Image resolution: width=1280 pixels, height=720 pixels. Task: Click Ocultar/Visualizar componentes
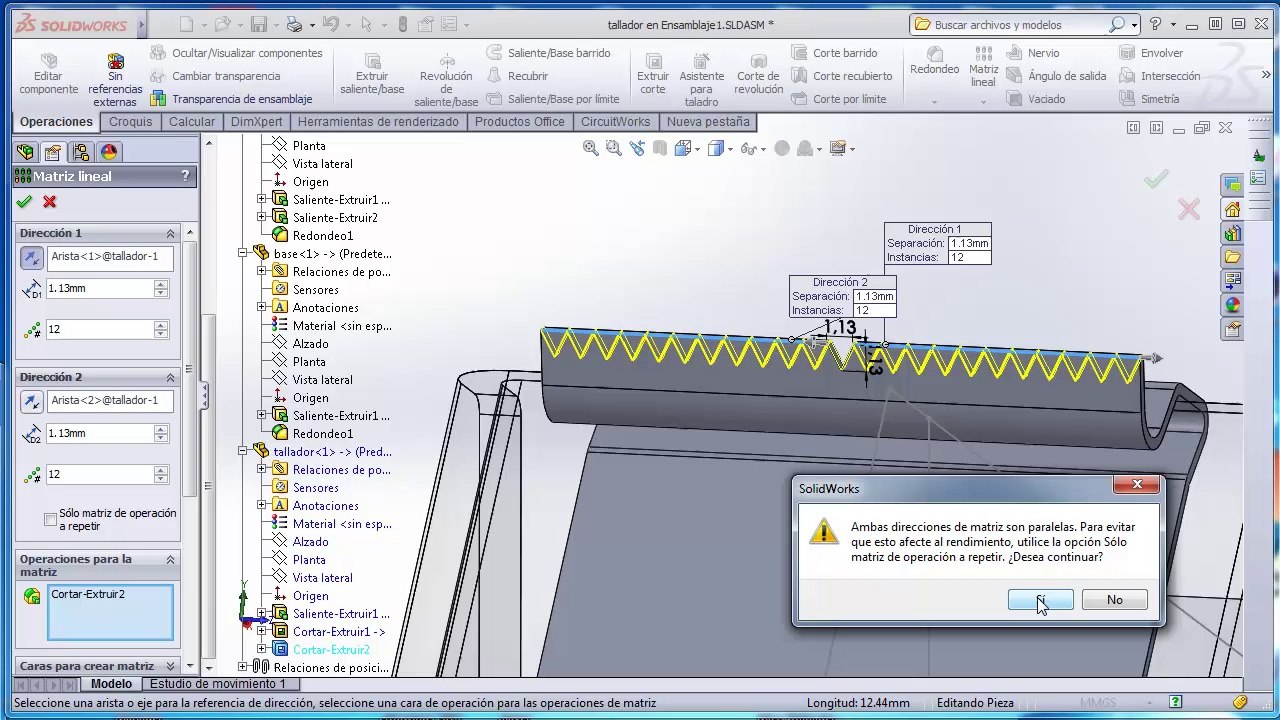pyautogui.click(x=236, y=53)
